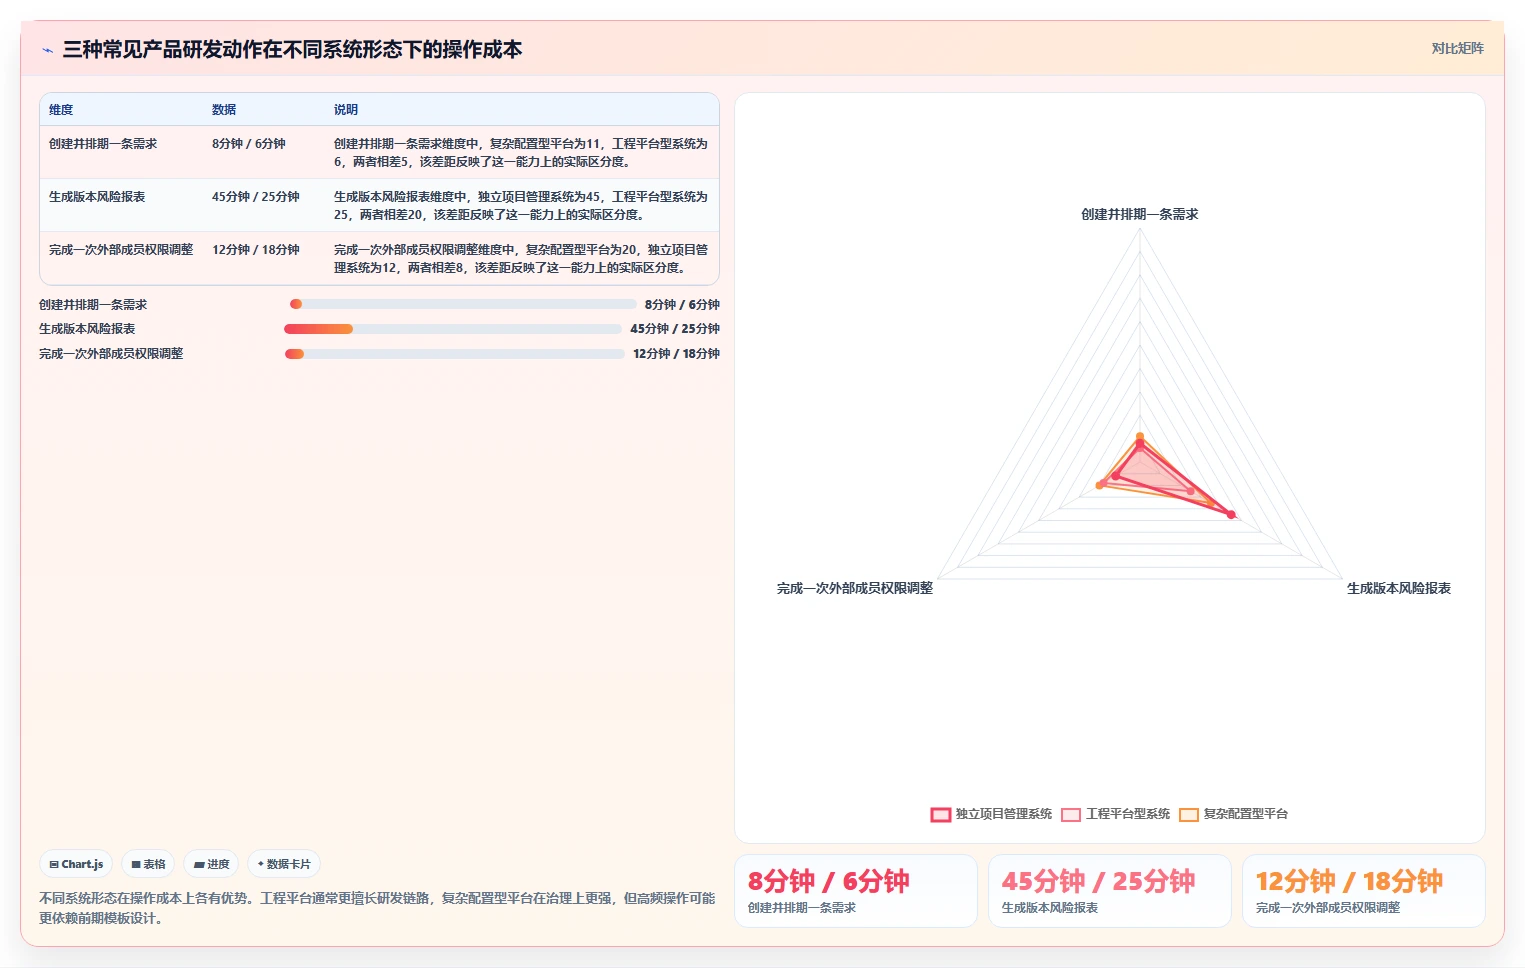Viewport: 1525px width, 968px height.
Task: Click the footer summary paragraph
Action: pos(378,908)
